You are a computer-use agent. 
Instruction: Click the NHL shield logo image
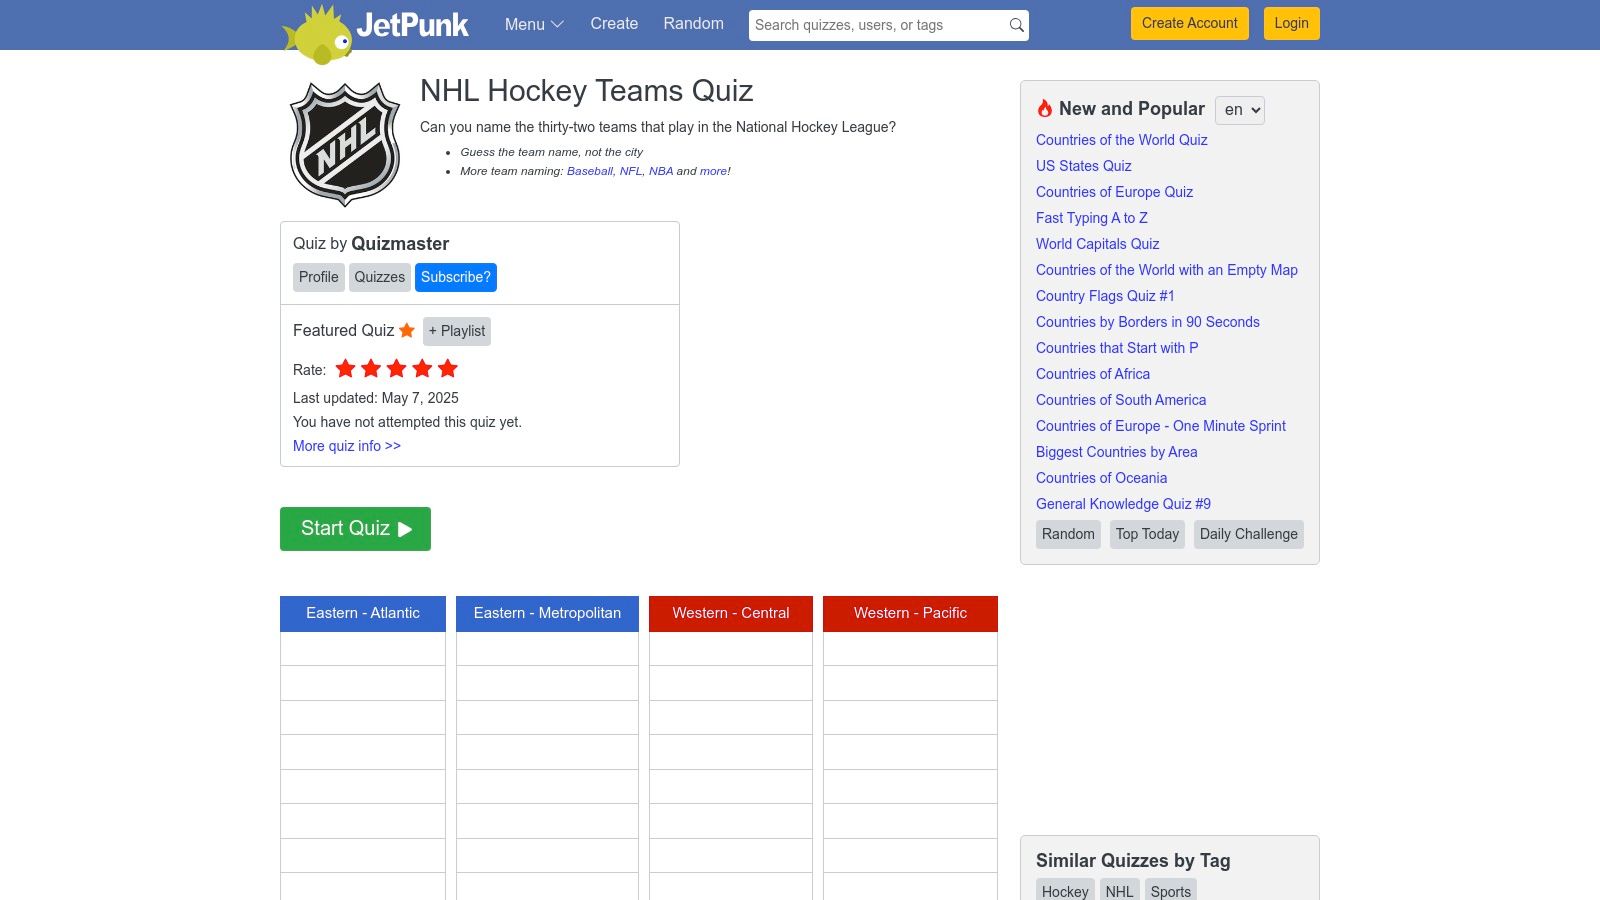[345, 144]
